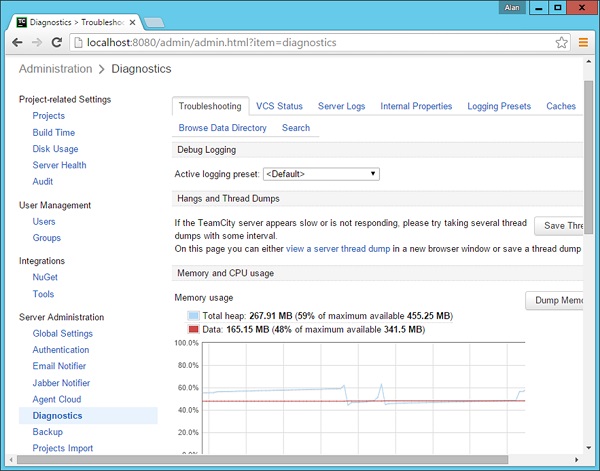Open the Browse Data Directory tab
This screenshot has width=600, height=471.
tap(222, 128)
